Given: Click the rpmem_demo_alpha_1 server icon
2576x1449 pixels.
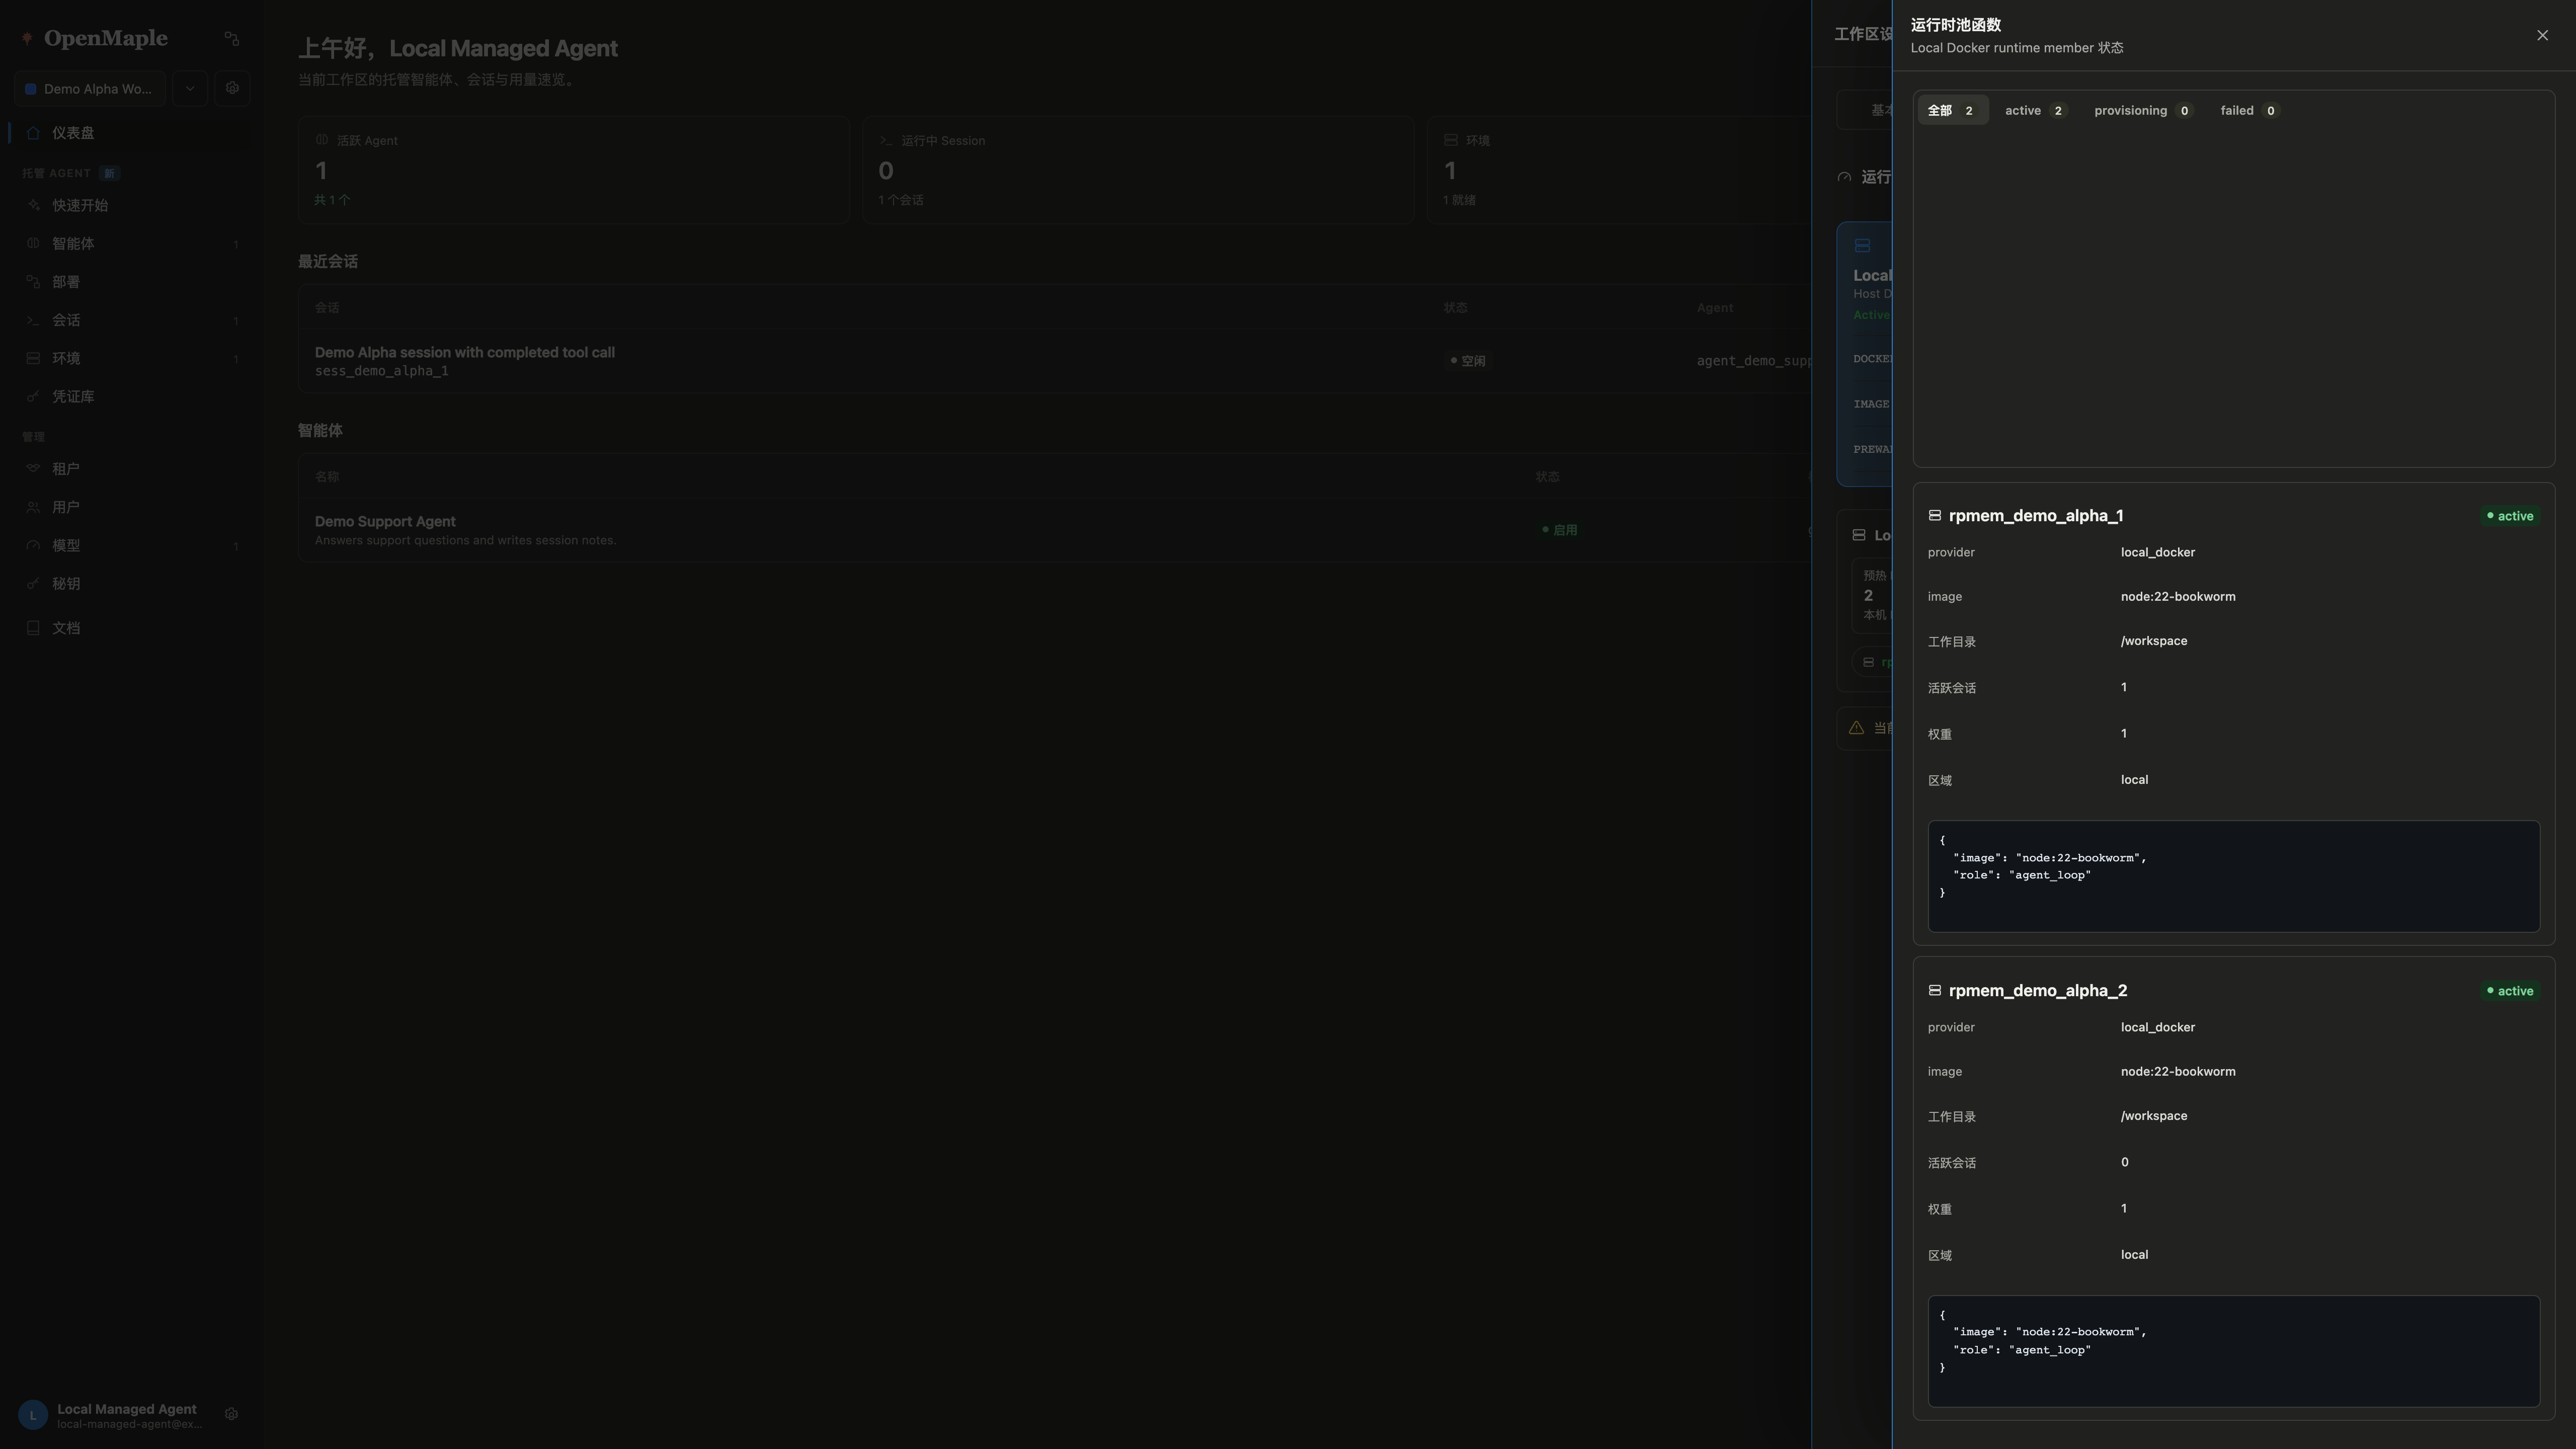Looking at the screenshot, I should tap(1934, 516).
